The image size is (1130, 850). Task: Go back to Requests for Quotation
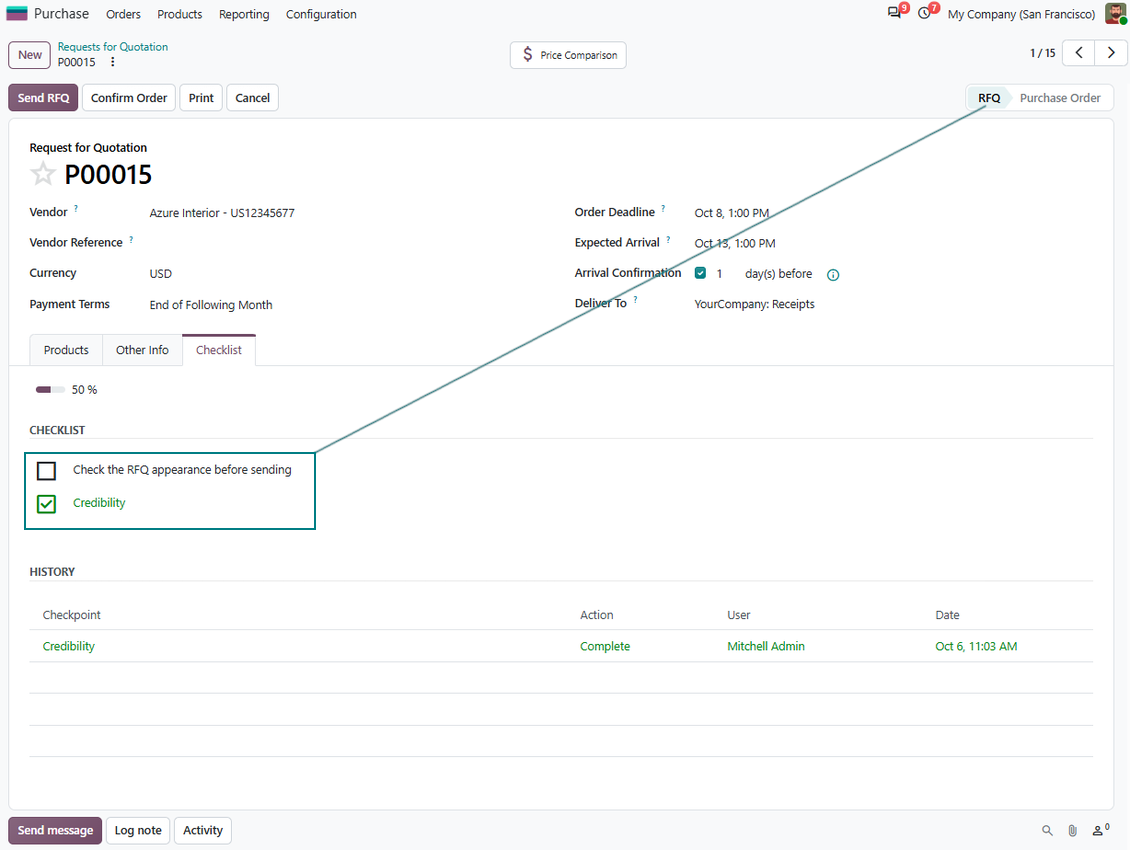[112, 47]
